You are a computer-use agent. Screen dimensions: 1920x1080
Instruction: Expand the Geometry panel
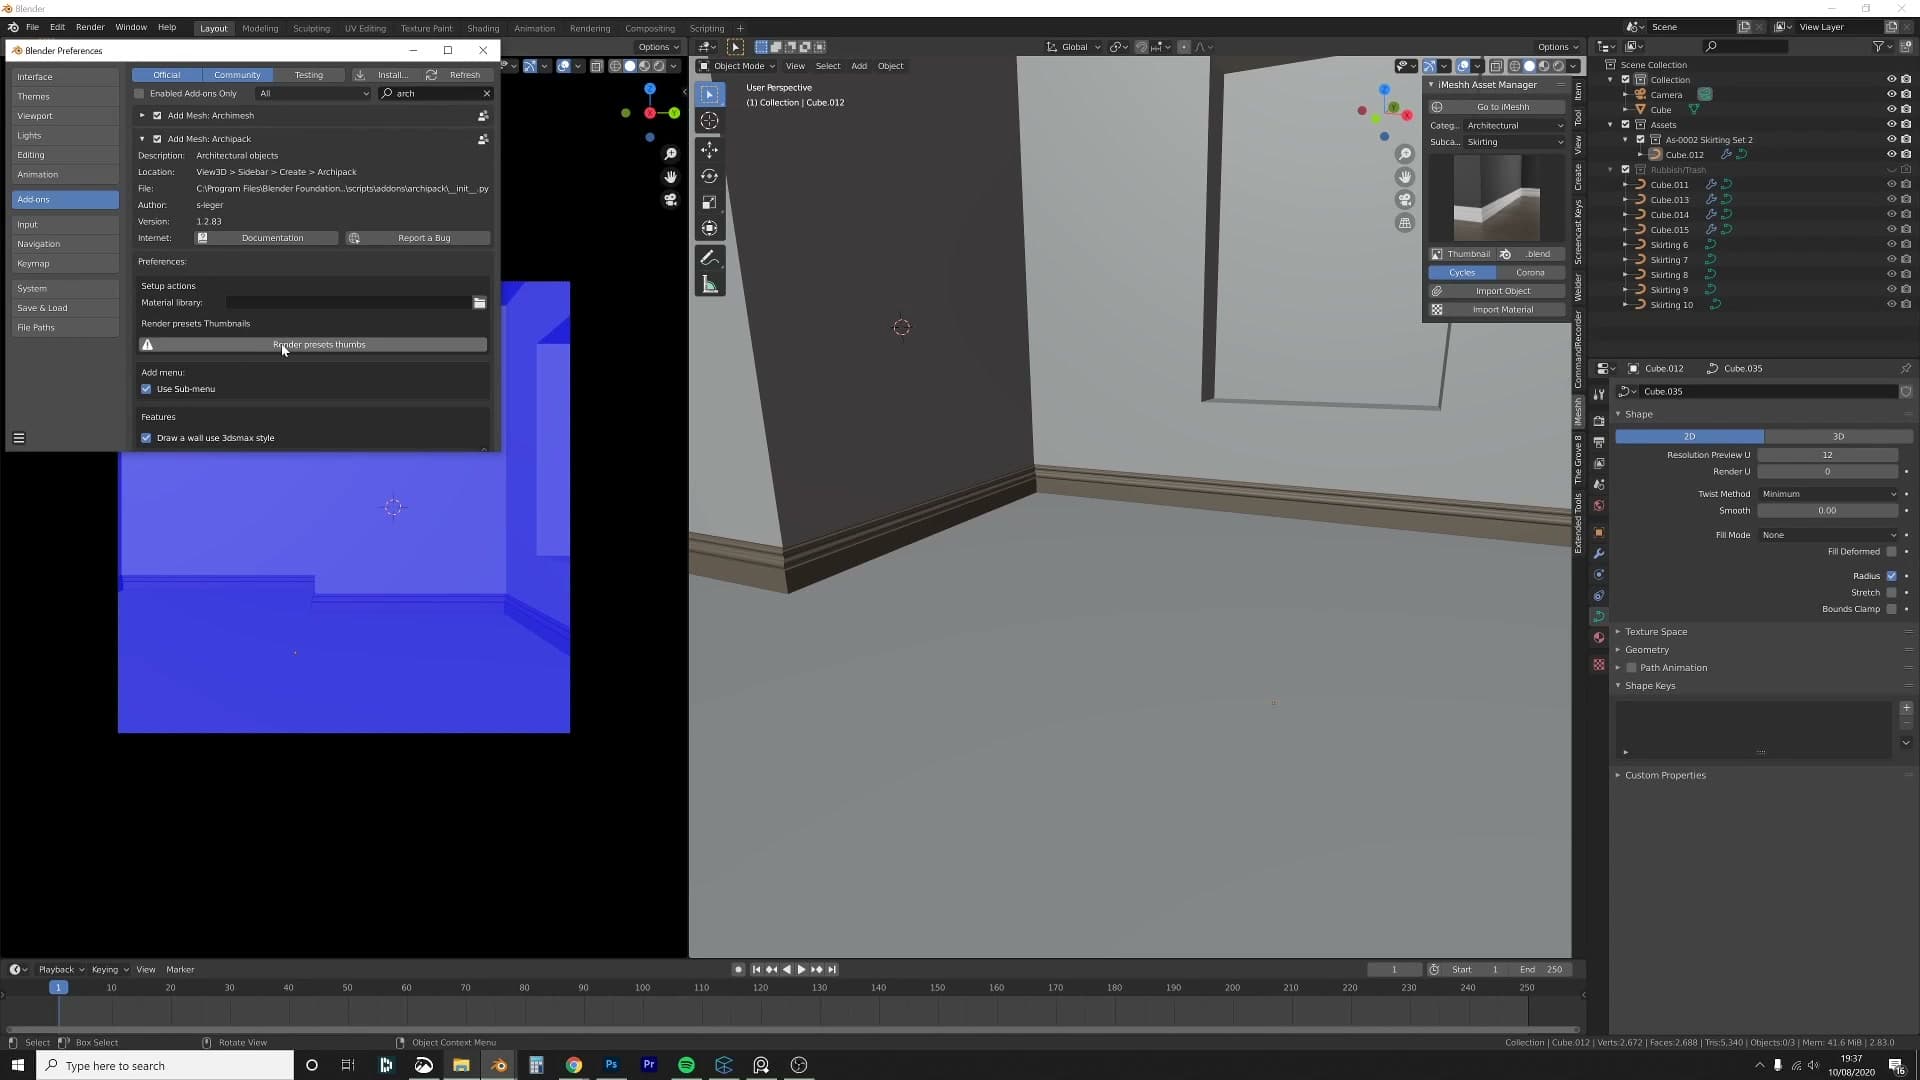pyautogui.click(x=1646, y=650)
